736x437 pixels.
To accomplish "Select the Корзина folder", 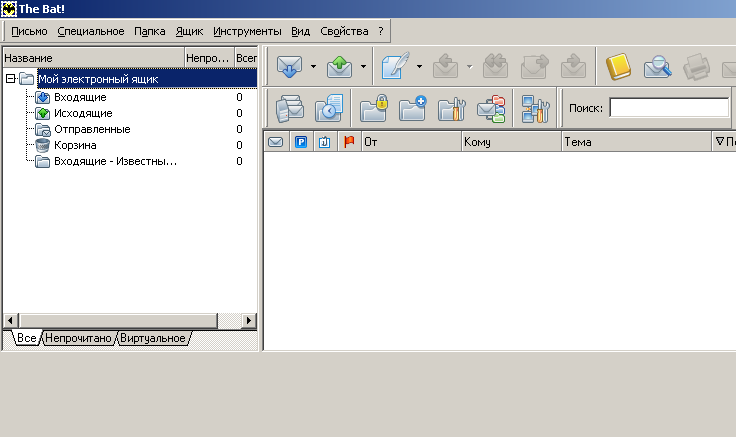I will (75, 145).
